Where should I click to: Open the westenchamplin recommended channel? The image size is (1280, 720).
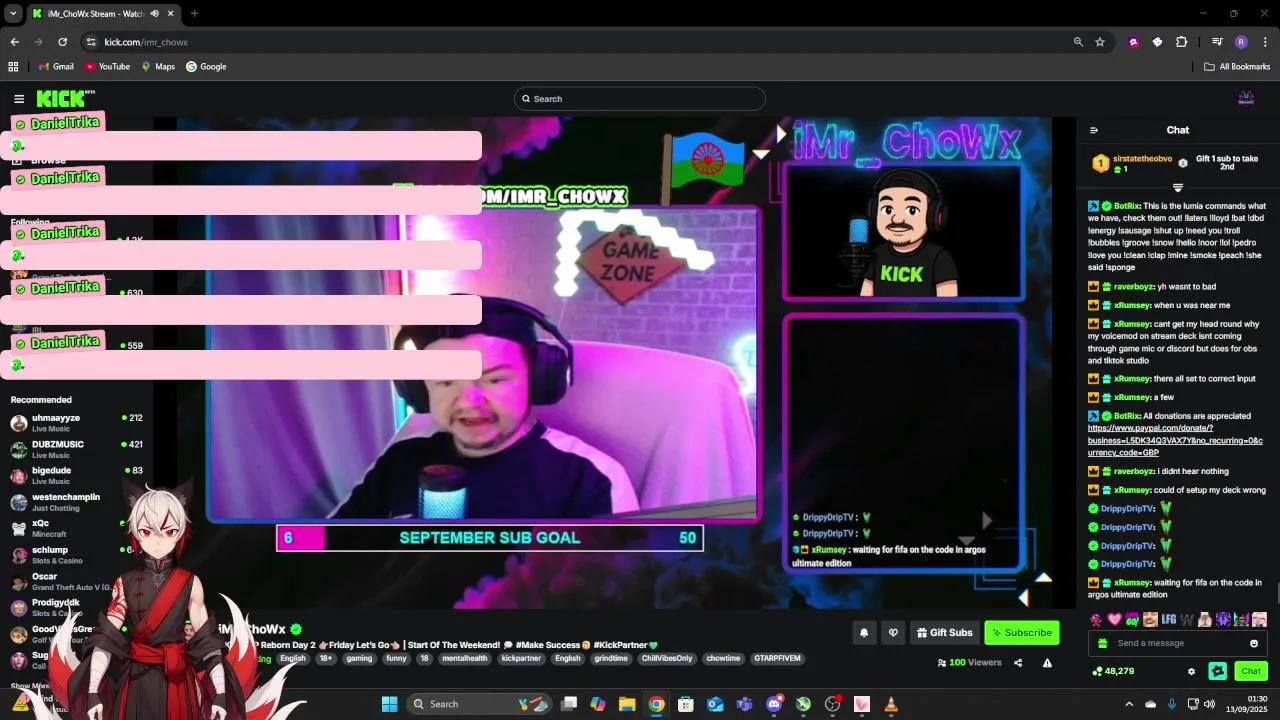point(77,501)
